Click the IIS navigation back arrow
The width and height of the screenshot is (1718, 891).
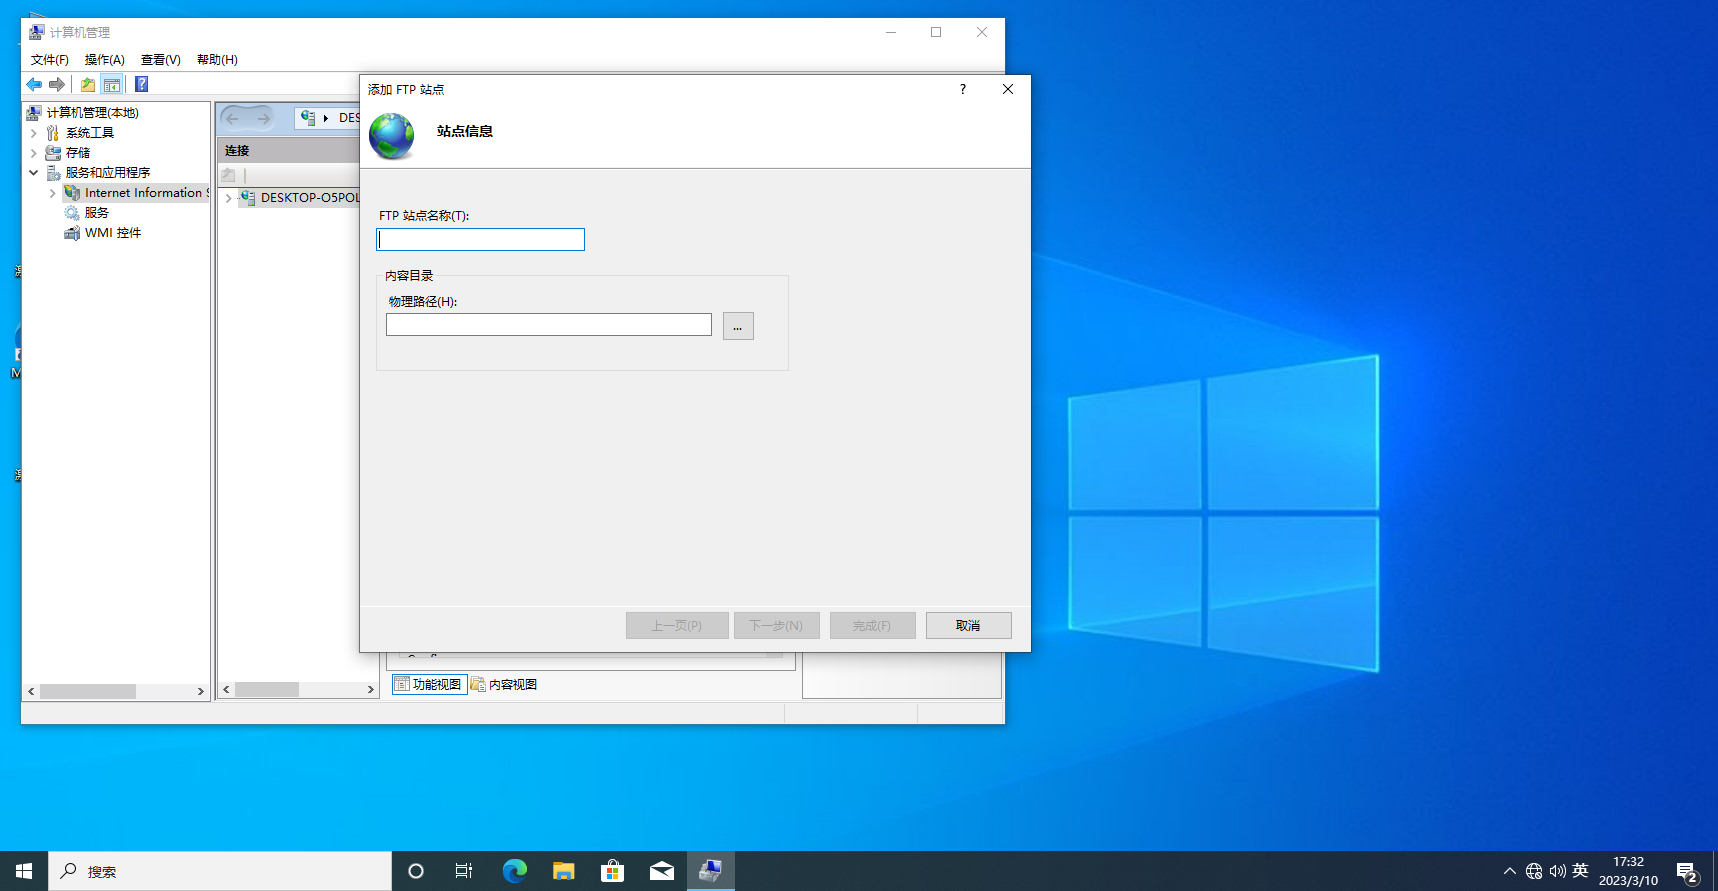233,118
